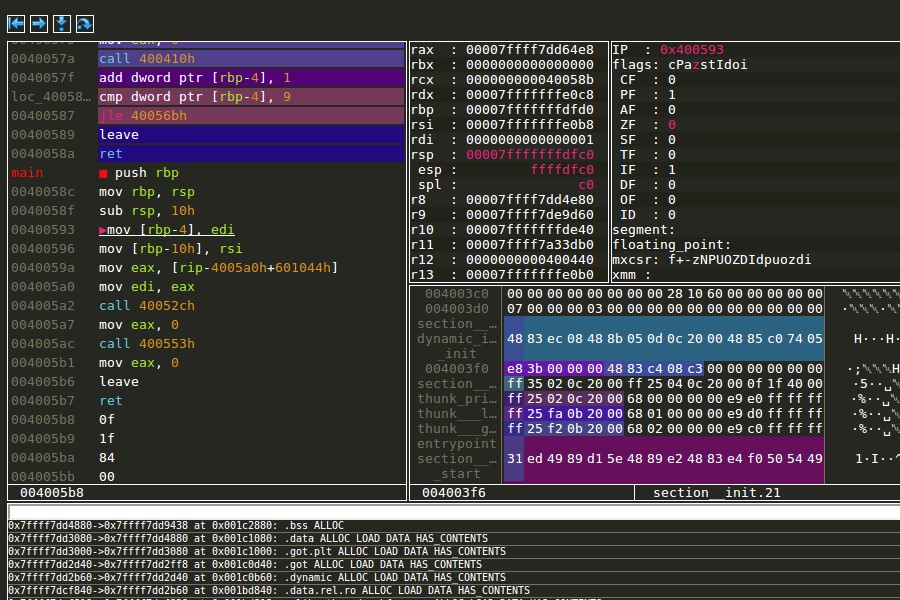Image resolution: width=900 pixels, height=600 pixels.
Task: Follow the 'call 40052ch' instruction
Action: 146,305
